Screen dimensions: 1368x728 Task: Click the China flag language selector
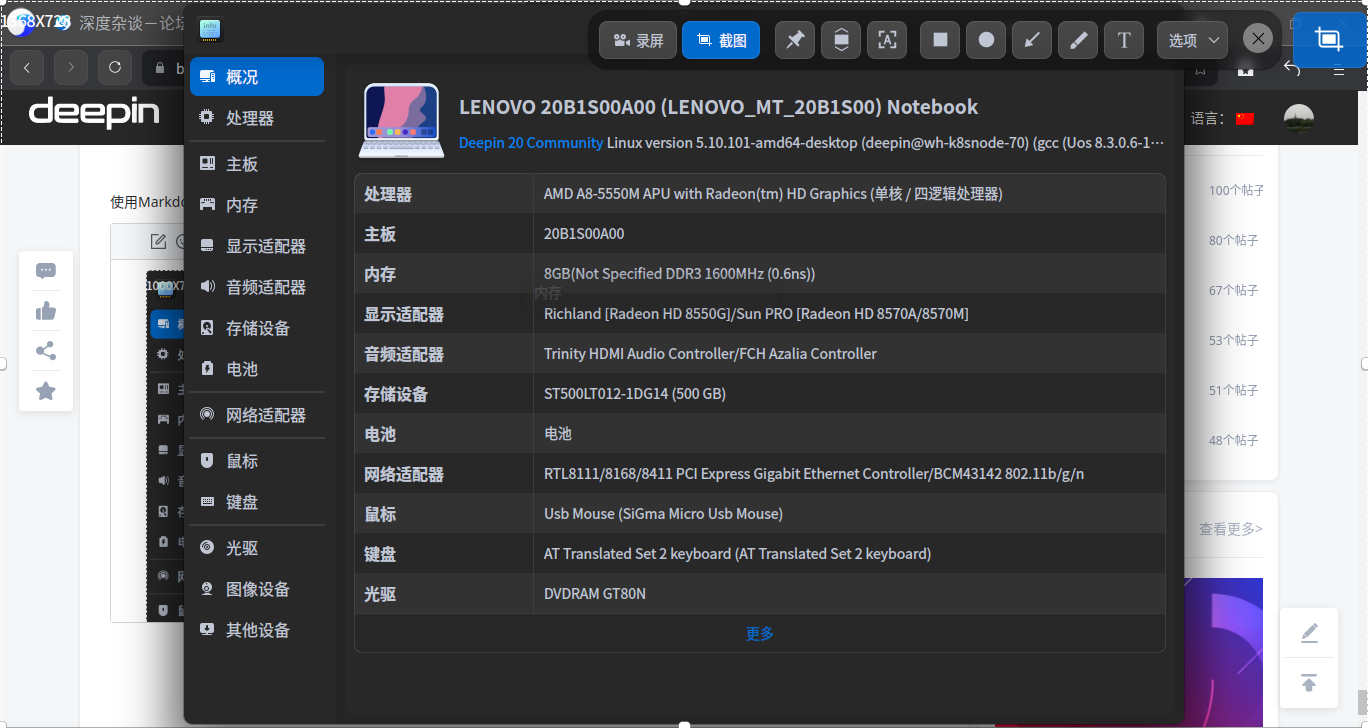[1245, 119]
